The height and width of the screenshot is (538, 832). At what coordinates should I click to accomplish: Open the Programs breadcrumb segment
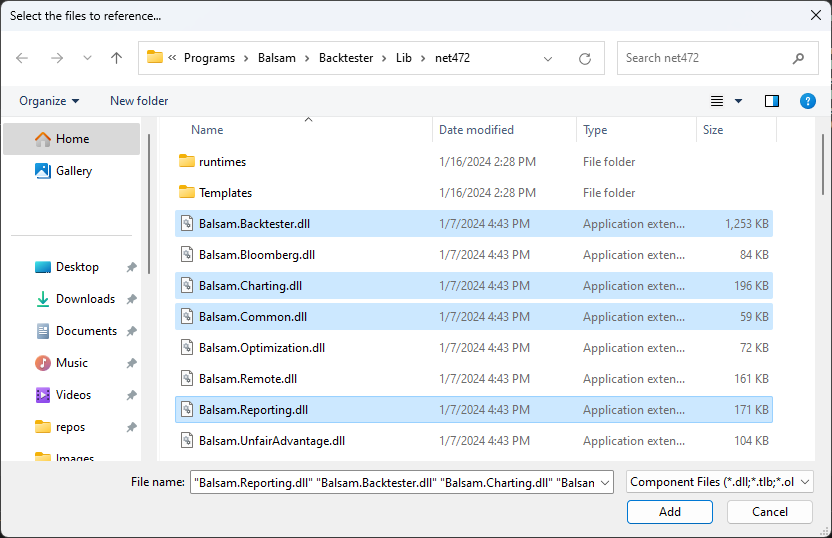[x=209, y=58]
